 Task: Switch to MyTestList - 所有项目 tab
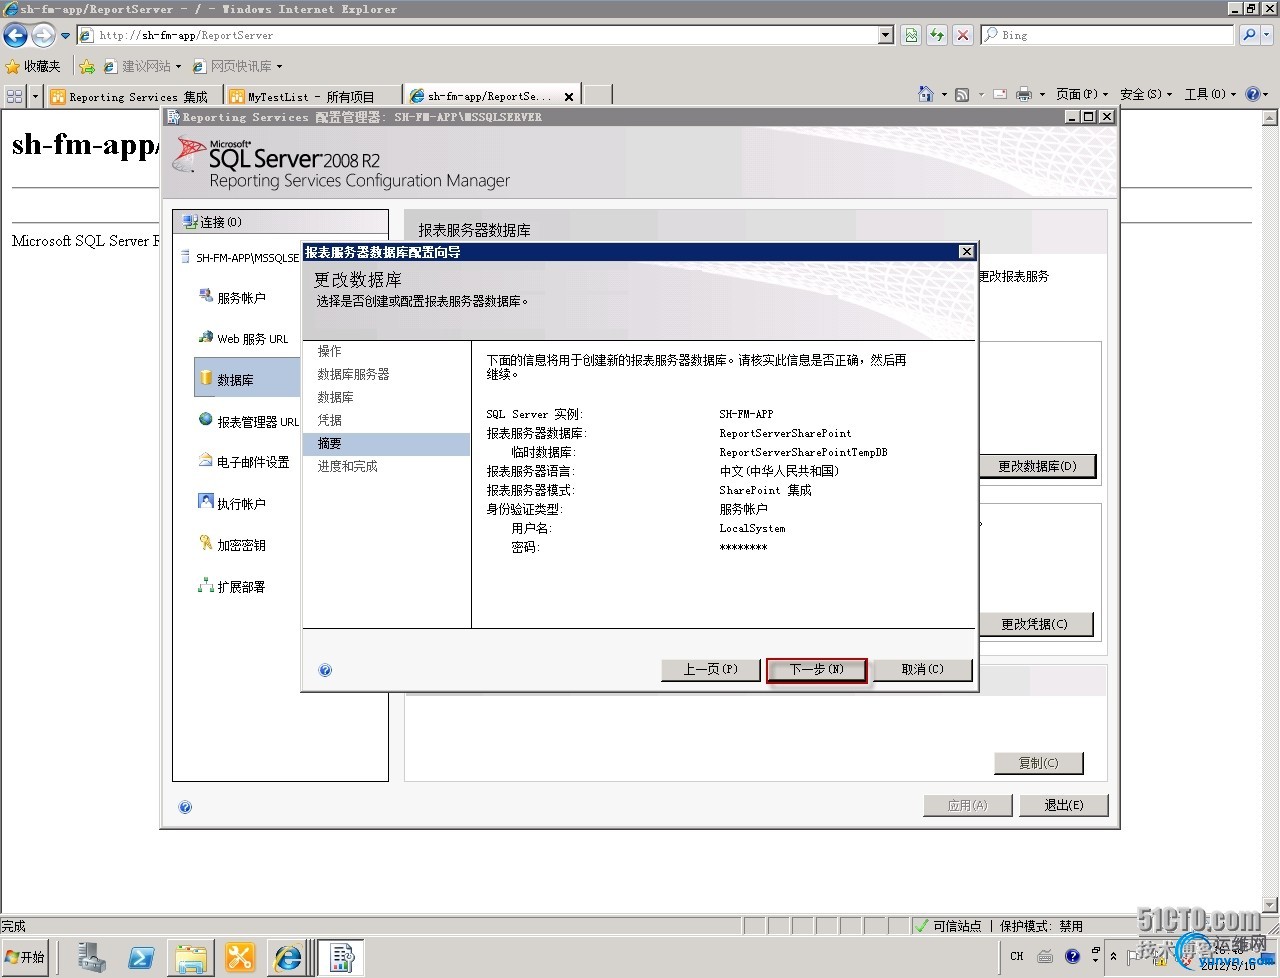pyautogui.click(x=311, y=96)
